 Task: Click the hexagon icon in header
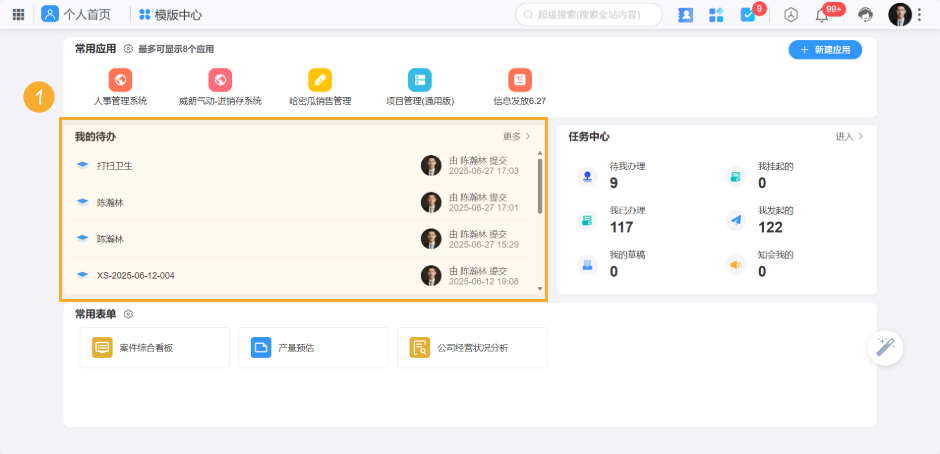pos(791,15)
